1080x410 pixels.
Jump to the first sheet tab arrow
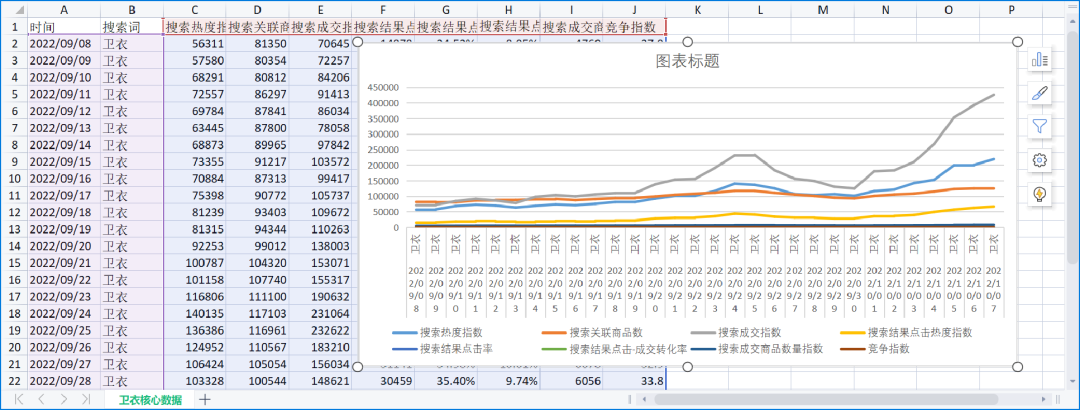[x=19, y=399]
